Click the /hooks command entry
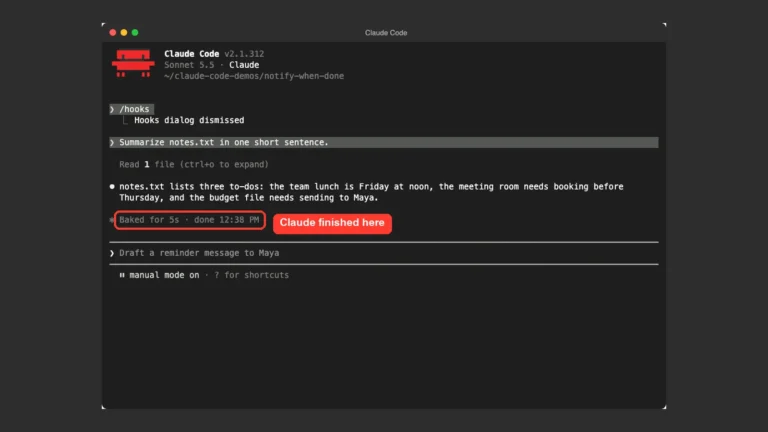The image size is (768, 432). click(131, 109)
